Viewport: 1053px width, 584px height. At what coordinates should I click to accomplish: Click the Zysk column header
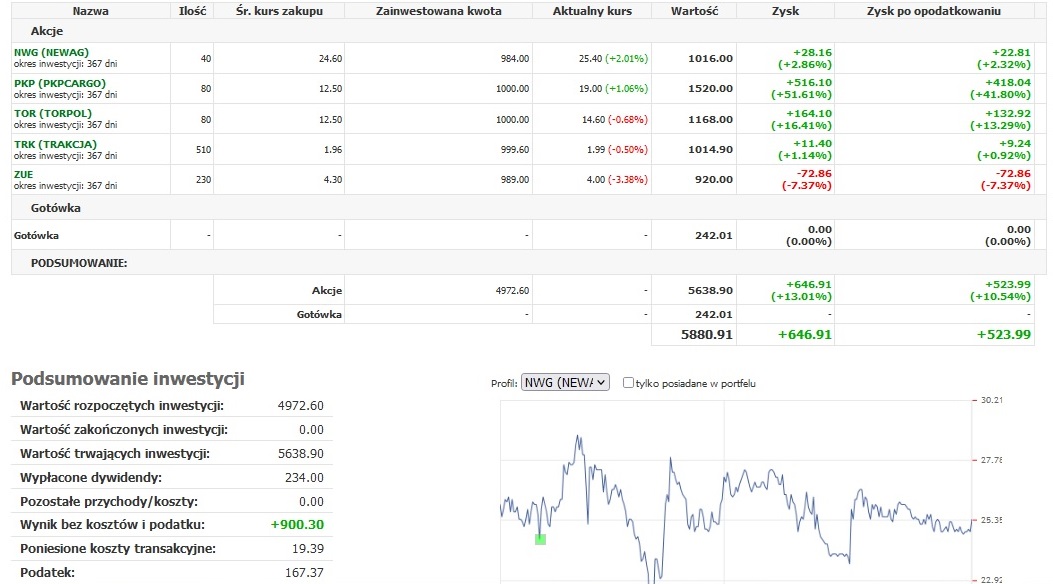[785, 12]
